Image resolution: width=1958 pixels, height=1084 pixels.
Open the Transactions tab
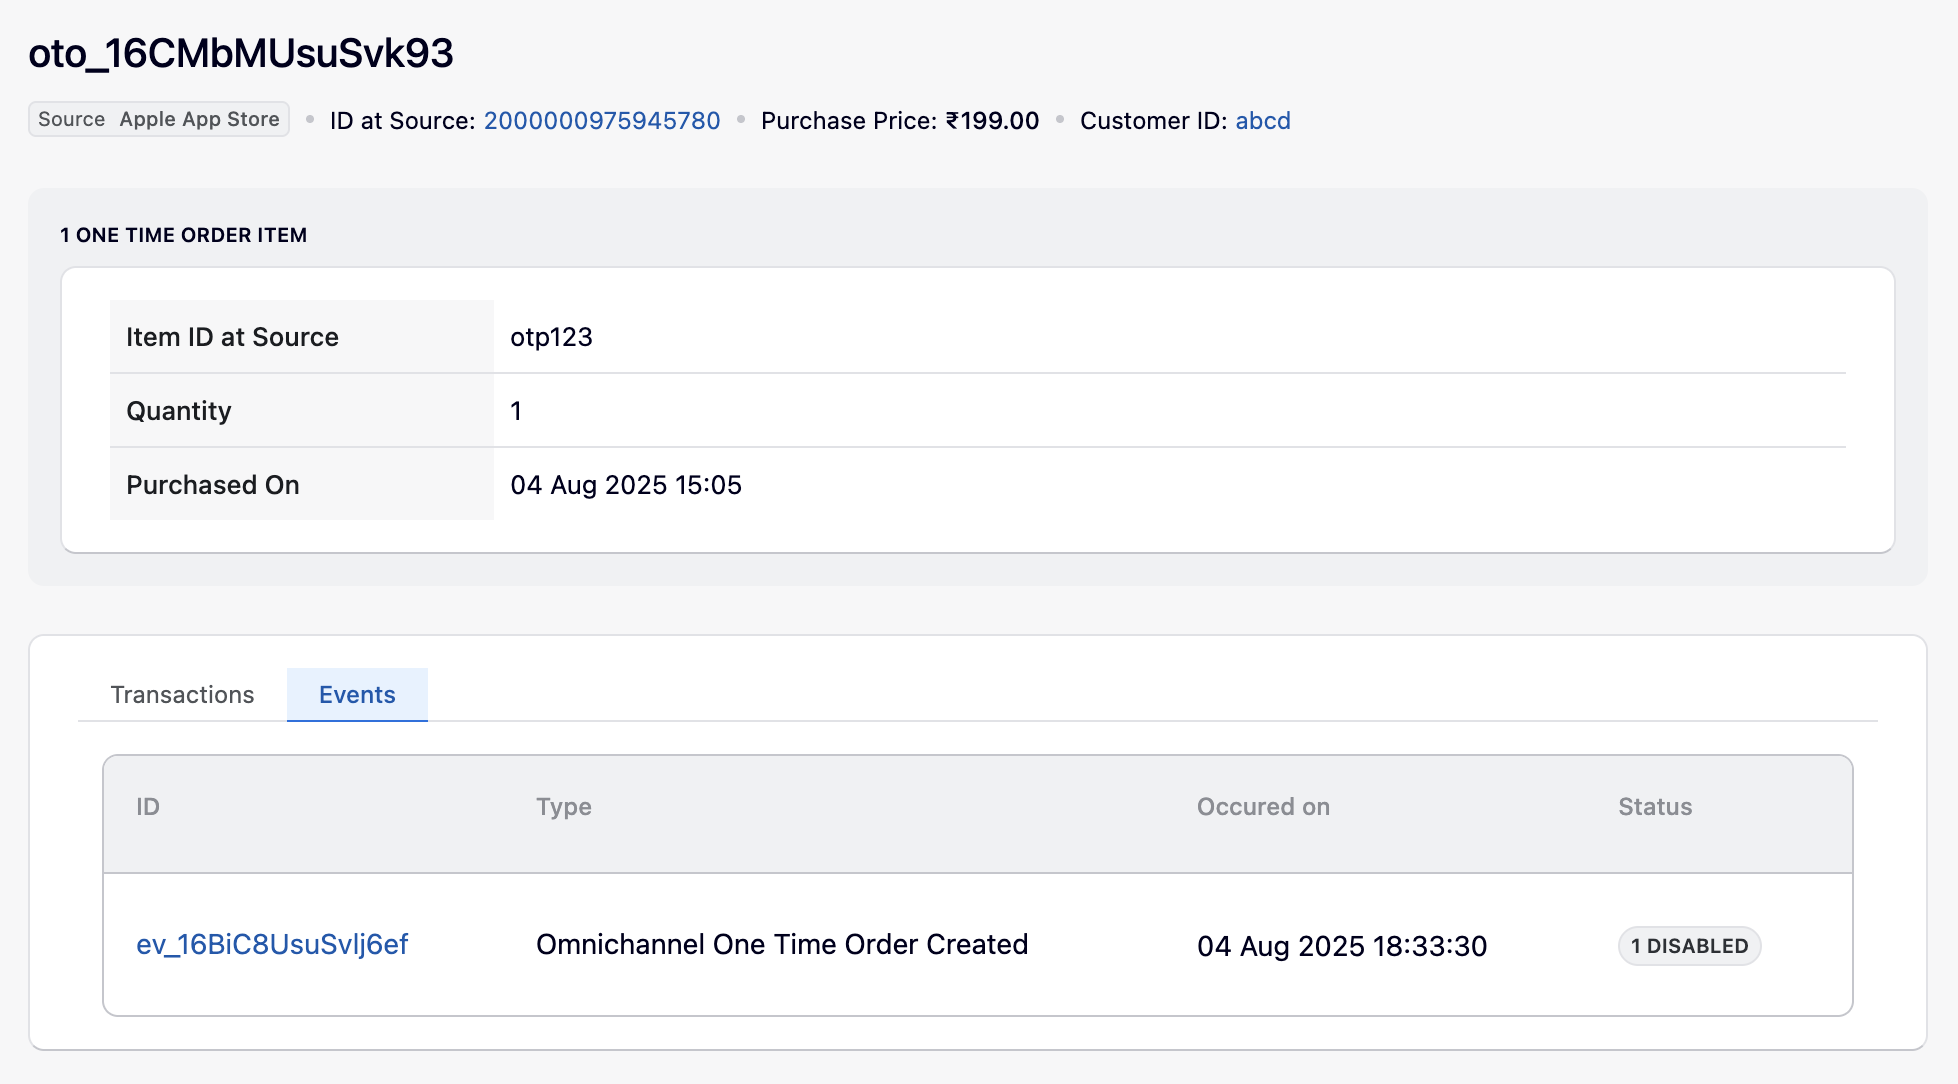182,695
